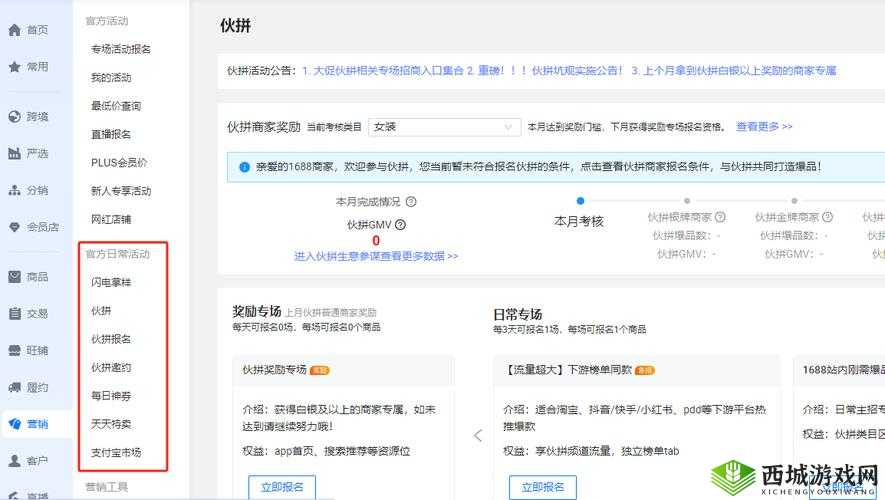Click 本月考核 blue progress step dot
The height and width of the screenshot is (500, 885).
pos(580,200)
